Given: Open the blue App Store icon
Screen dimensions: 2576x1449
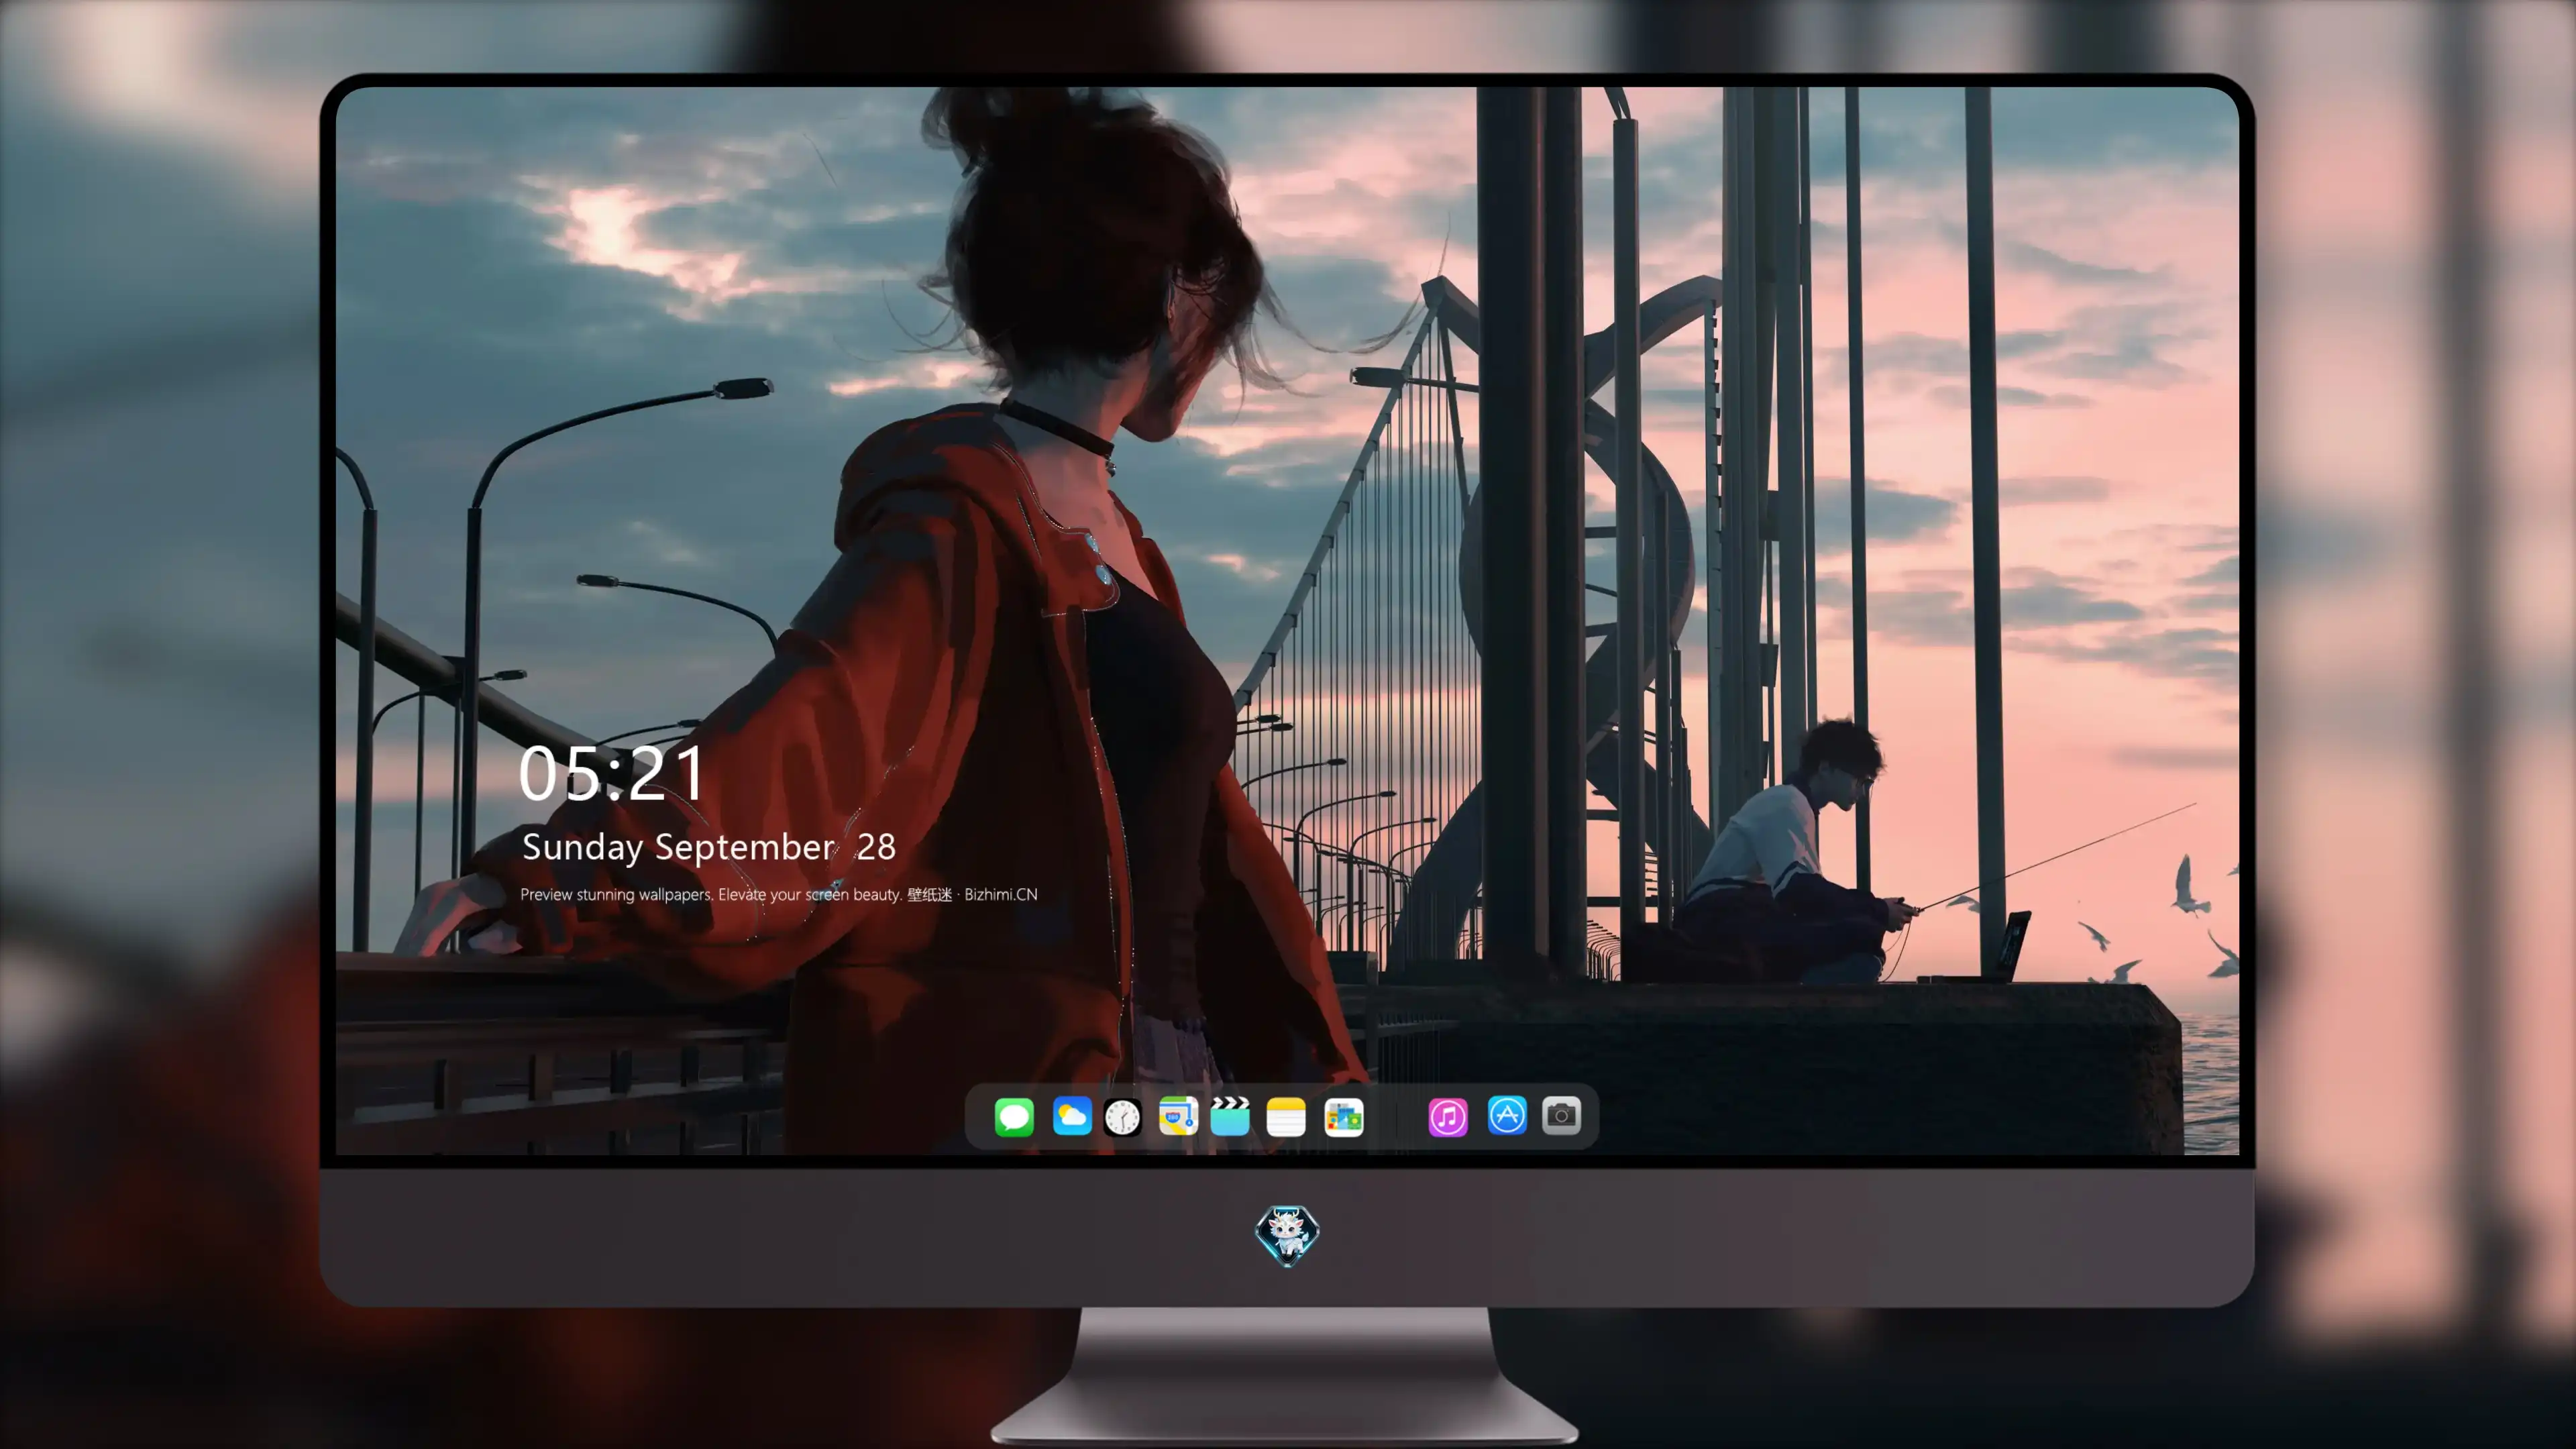Looking at the screenshot, I should 1507,1116.
